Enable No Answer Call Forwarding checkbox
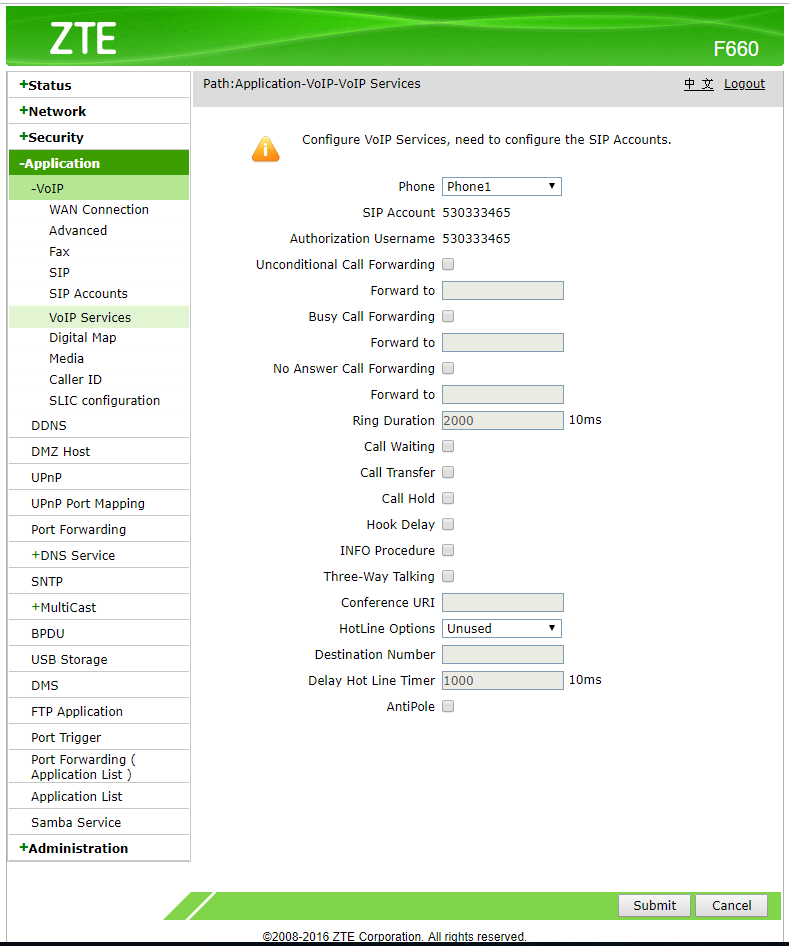The image size is (789, 946). [448, 368]
